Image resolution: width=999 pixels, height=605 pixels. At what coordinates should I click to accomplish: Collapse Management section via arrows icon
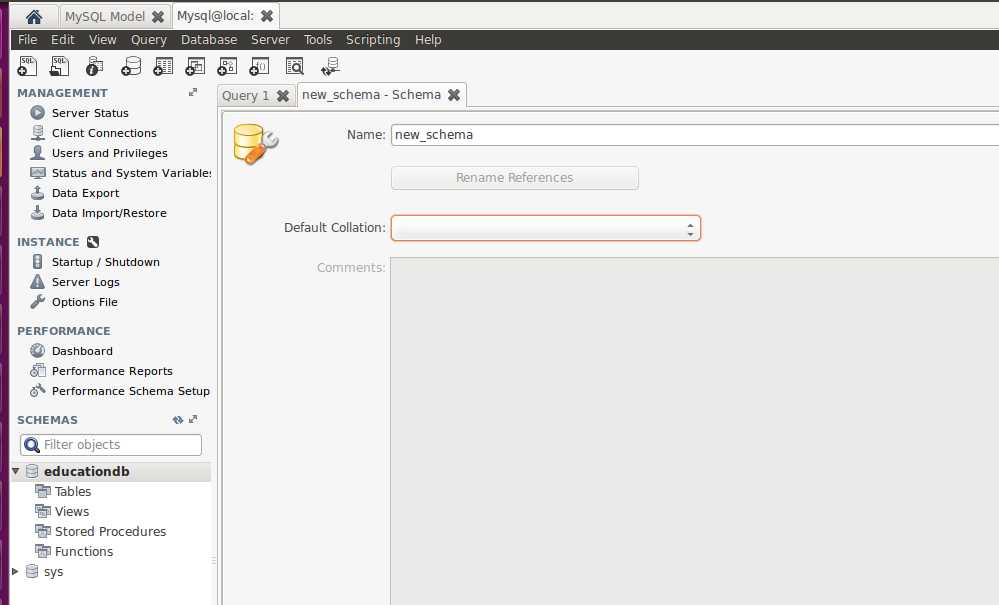click(193, 92)
